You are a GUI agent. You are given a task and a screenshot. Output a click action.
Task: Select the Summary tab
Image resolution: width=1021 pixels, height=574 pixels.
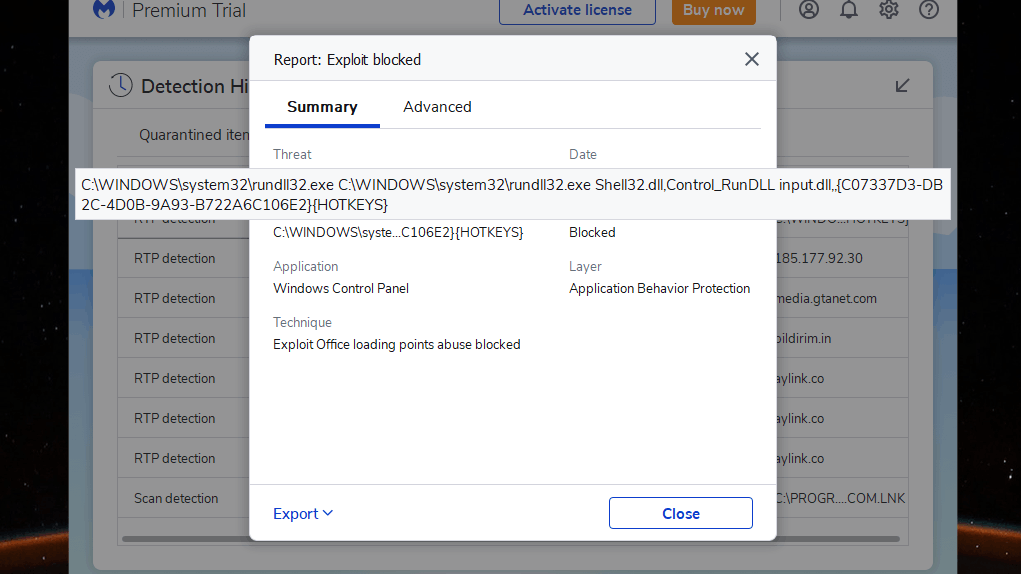(322, 107)
